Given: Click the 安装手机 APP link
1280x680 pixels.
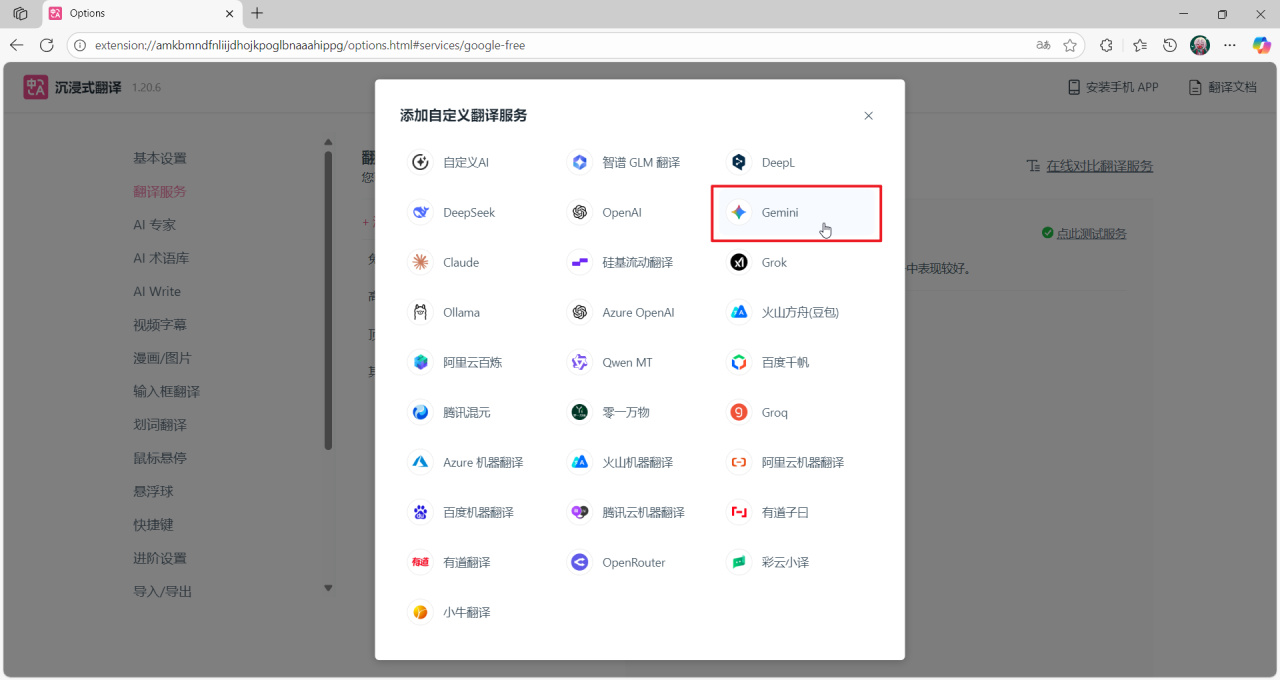Looking at the screenshot, I should click(x=1113, y=87).
